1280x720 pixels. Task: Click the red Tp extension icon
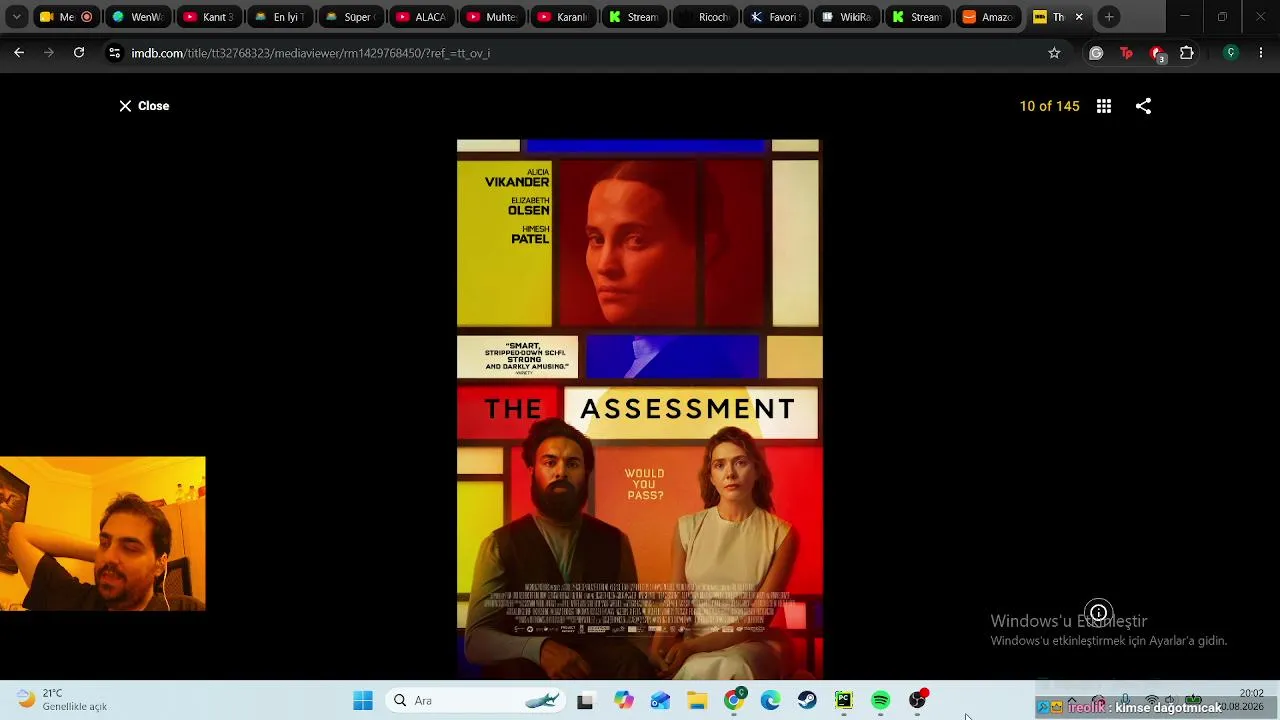(x=1126, y=53)
